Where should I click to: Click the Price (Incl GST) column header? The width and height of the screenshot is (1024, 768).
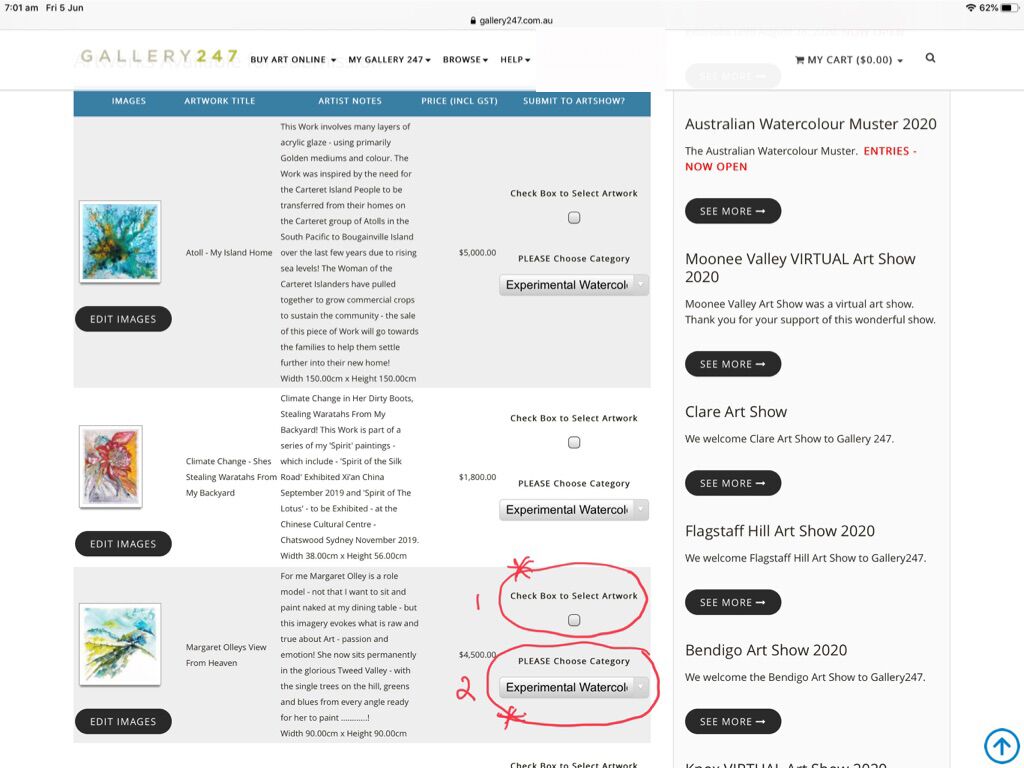[x=459, y=101]
